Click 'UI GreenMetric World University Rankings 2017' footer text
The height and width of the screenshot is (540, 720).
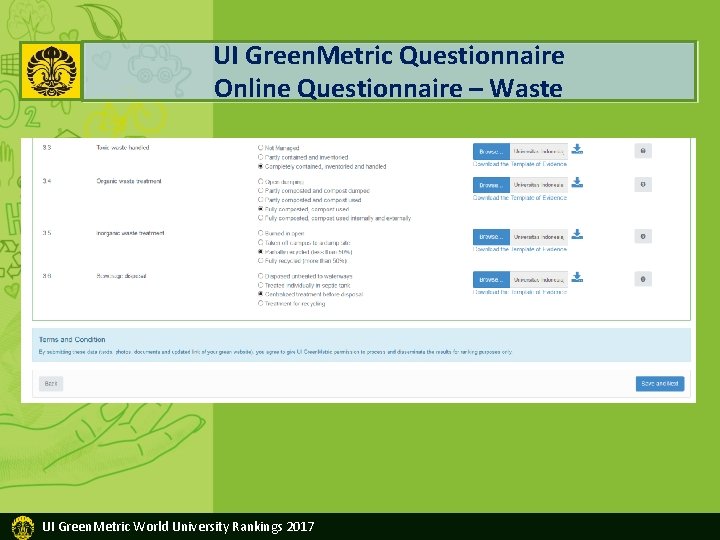point(178,526)
